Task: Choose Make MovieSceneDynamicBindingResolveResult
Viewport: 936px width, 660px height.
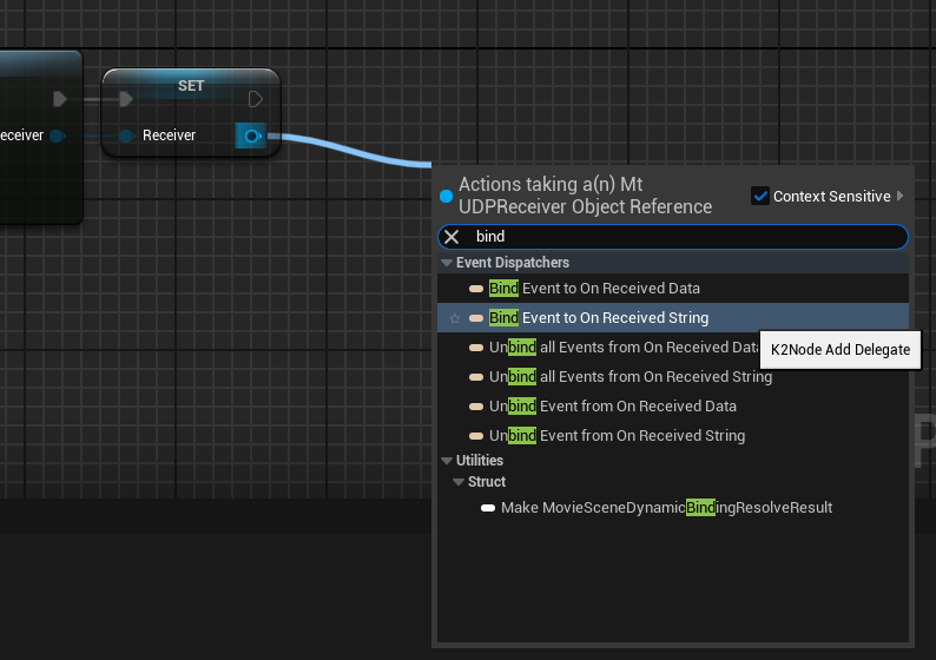Action: [x=666, y=508]
